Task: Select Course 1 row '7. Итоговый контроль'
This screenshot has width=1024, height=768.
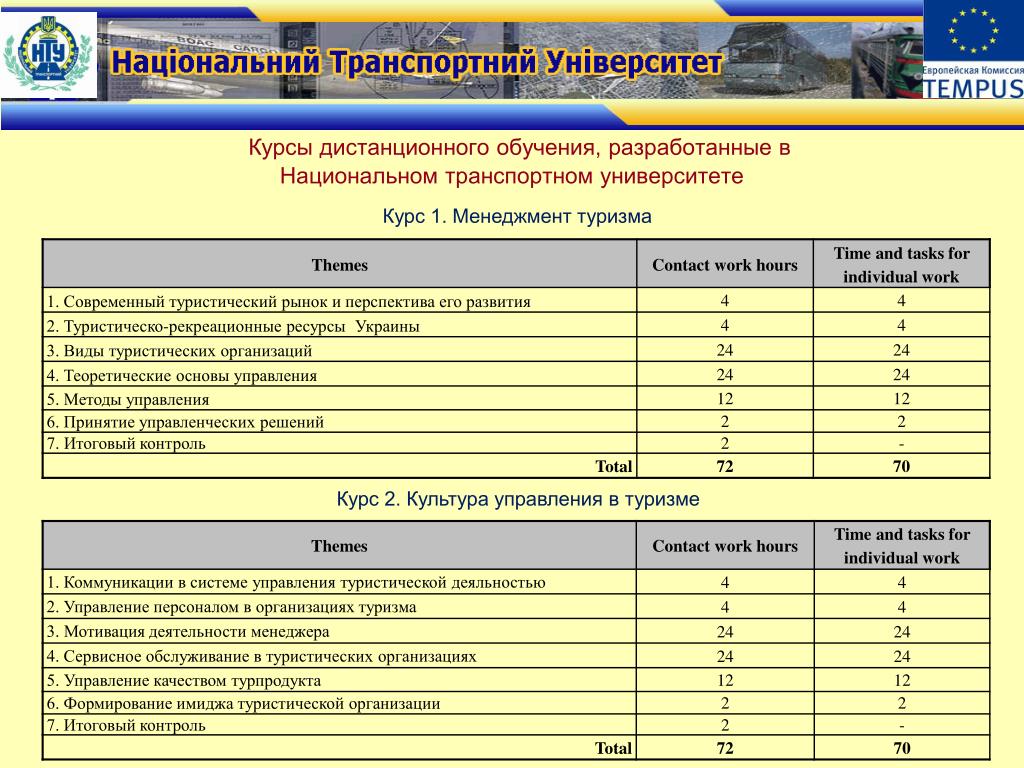Action: 516,443
